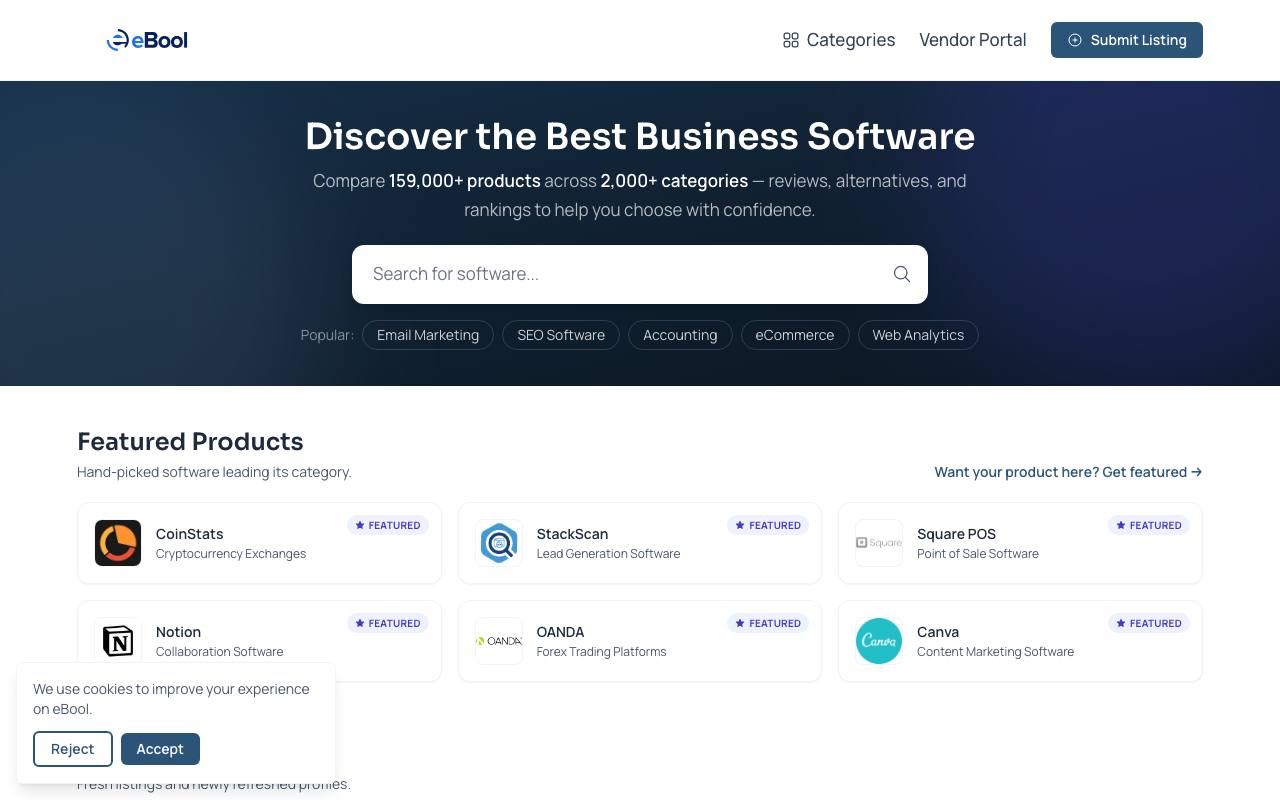Screen dimensions: 1280x800
Task: Open the Square POS product title
Action: tap(956, 534)
